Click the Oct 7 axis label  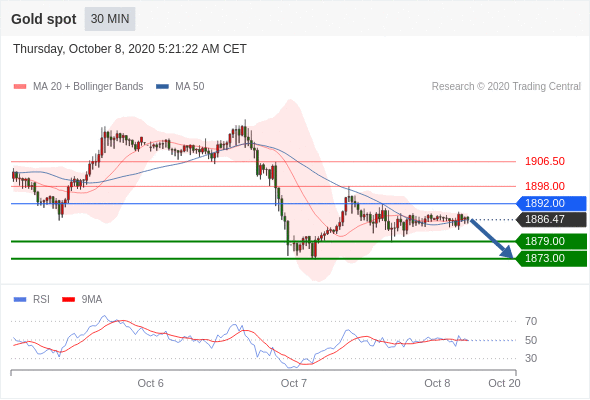[x=294, y=383]
